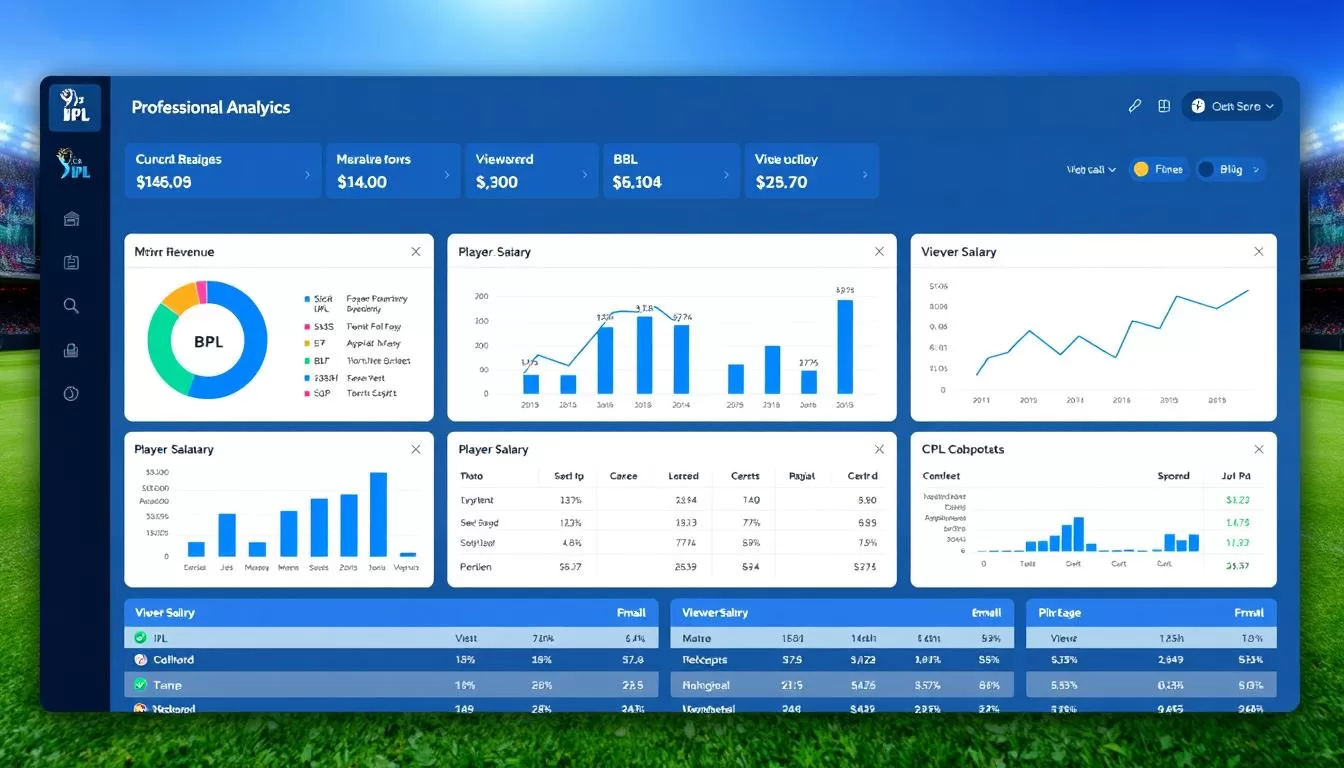Click the search magnifier icon in sidebar

[x=71, y=306]
